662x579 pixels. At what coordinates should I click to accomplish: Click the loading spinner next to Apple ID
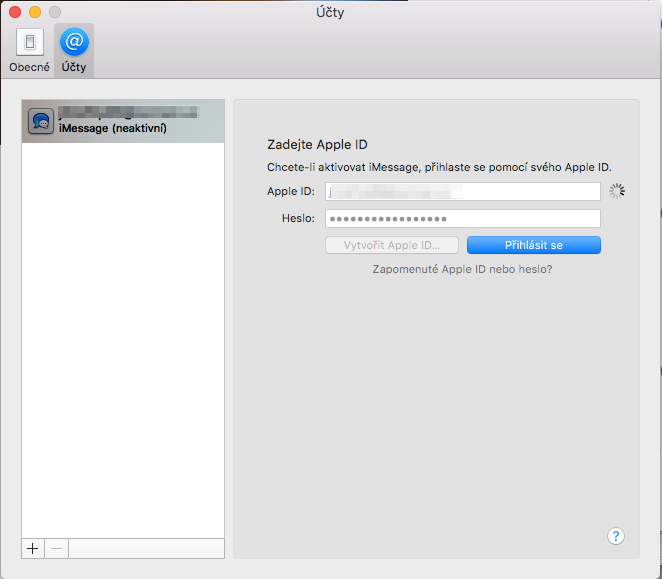coord(617,191)
